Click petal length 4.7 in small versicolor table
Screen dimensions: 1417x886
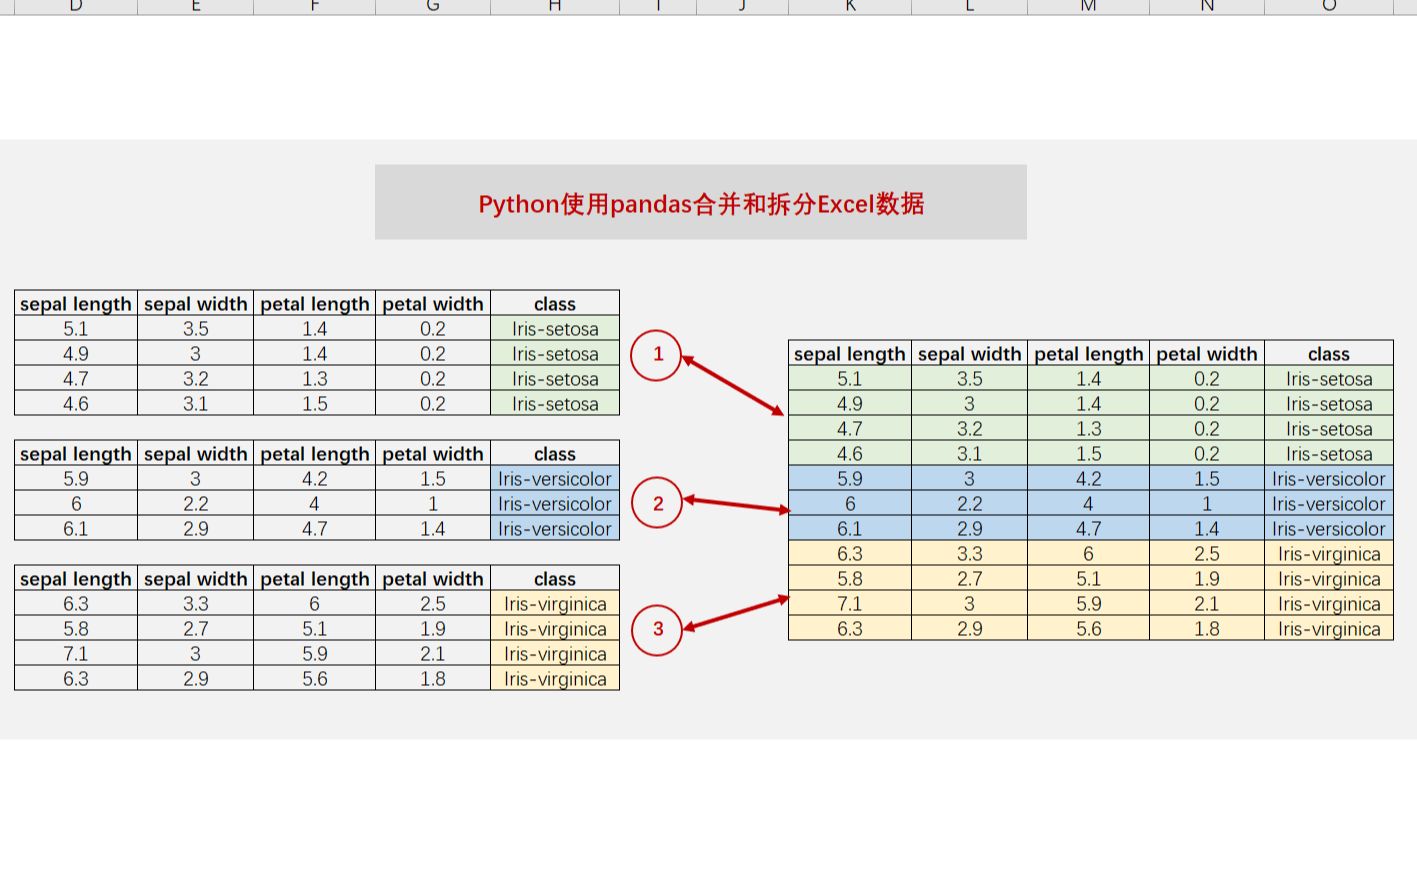(x=314, y=528)
